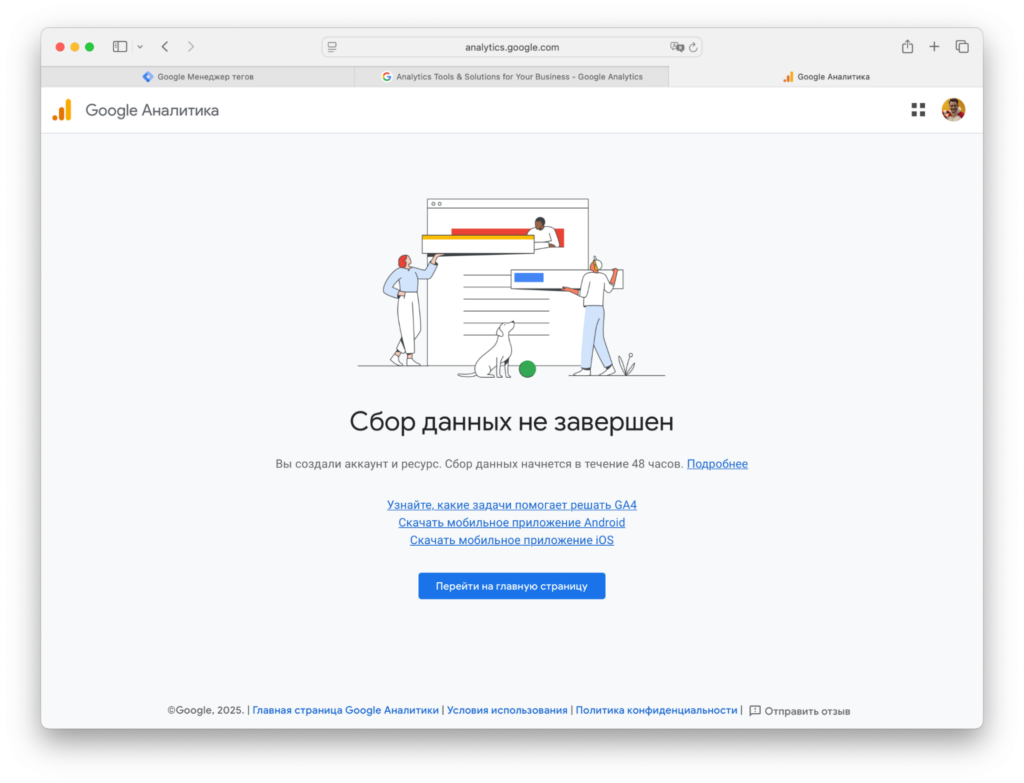Minimize the window with yellow button
Viewport: 1024px width, 783px height.
pyautogui.click(x=75, y=47)
